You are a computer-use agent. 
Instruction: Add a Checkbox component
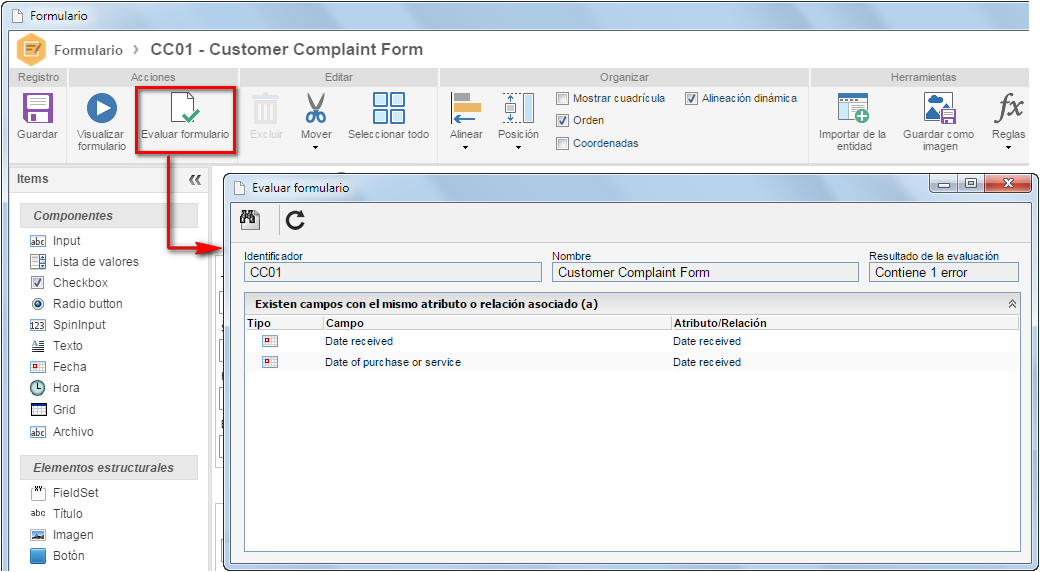click(x=69, y=283)
